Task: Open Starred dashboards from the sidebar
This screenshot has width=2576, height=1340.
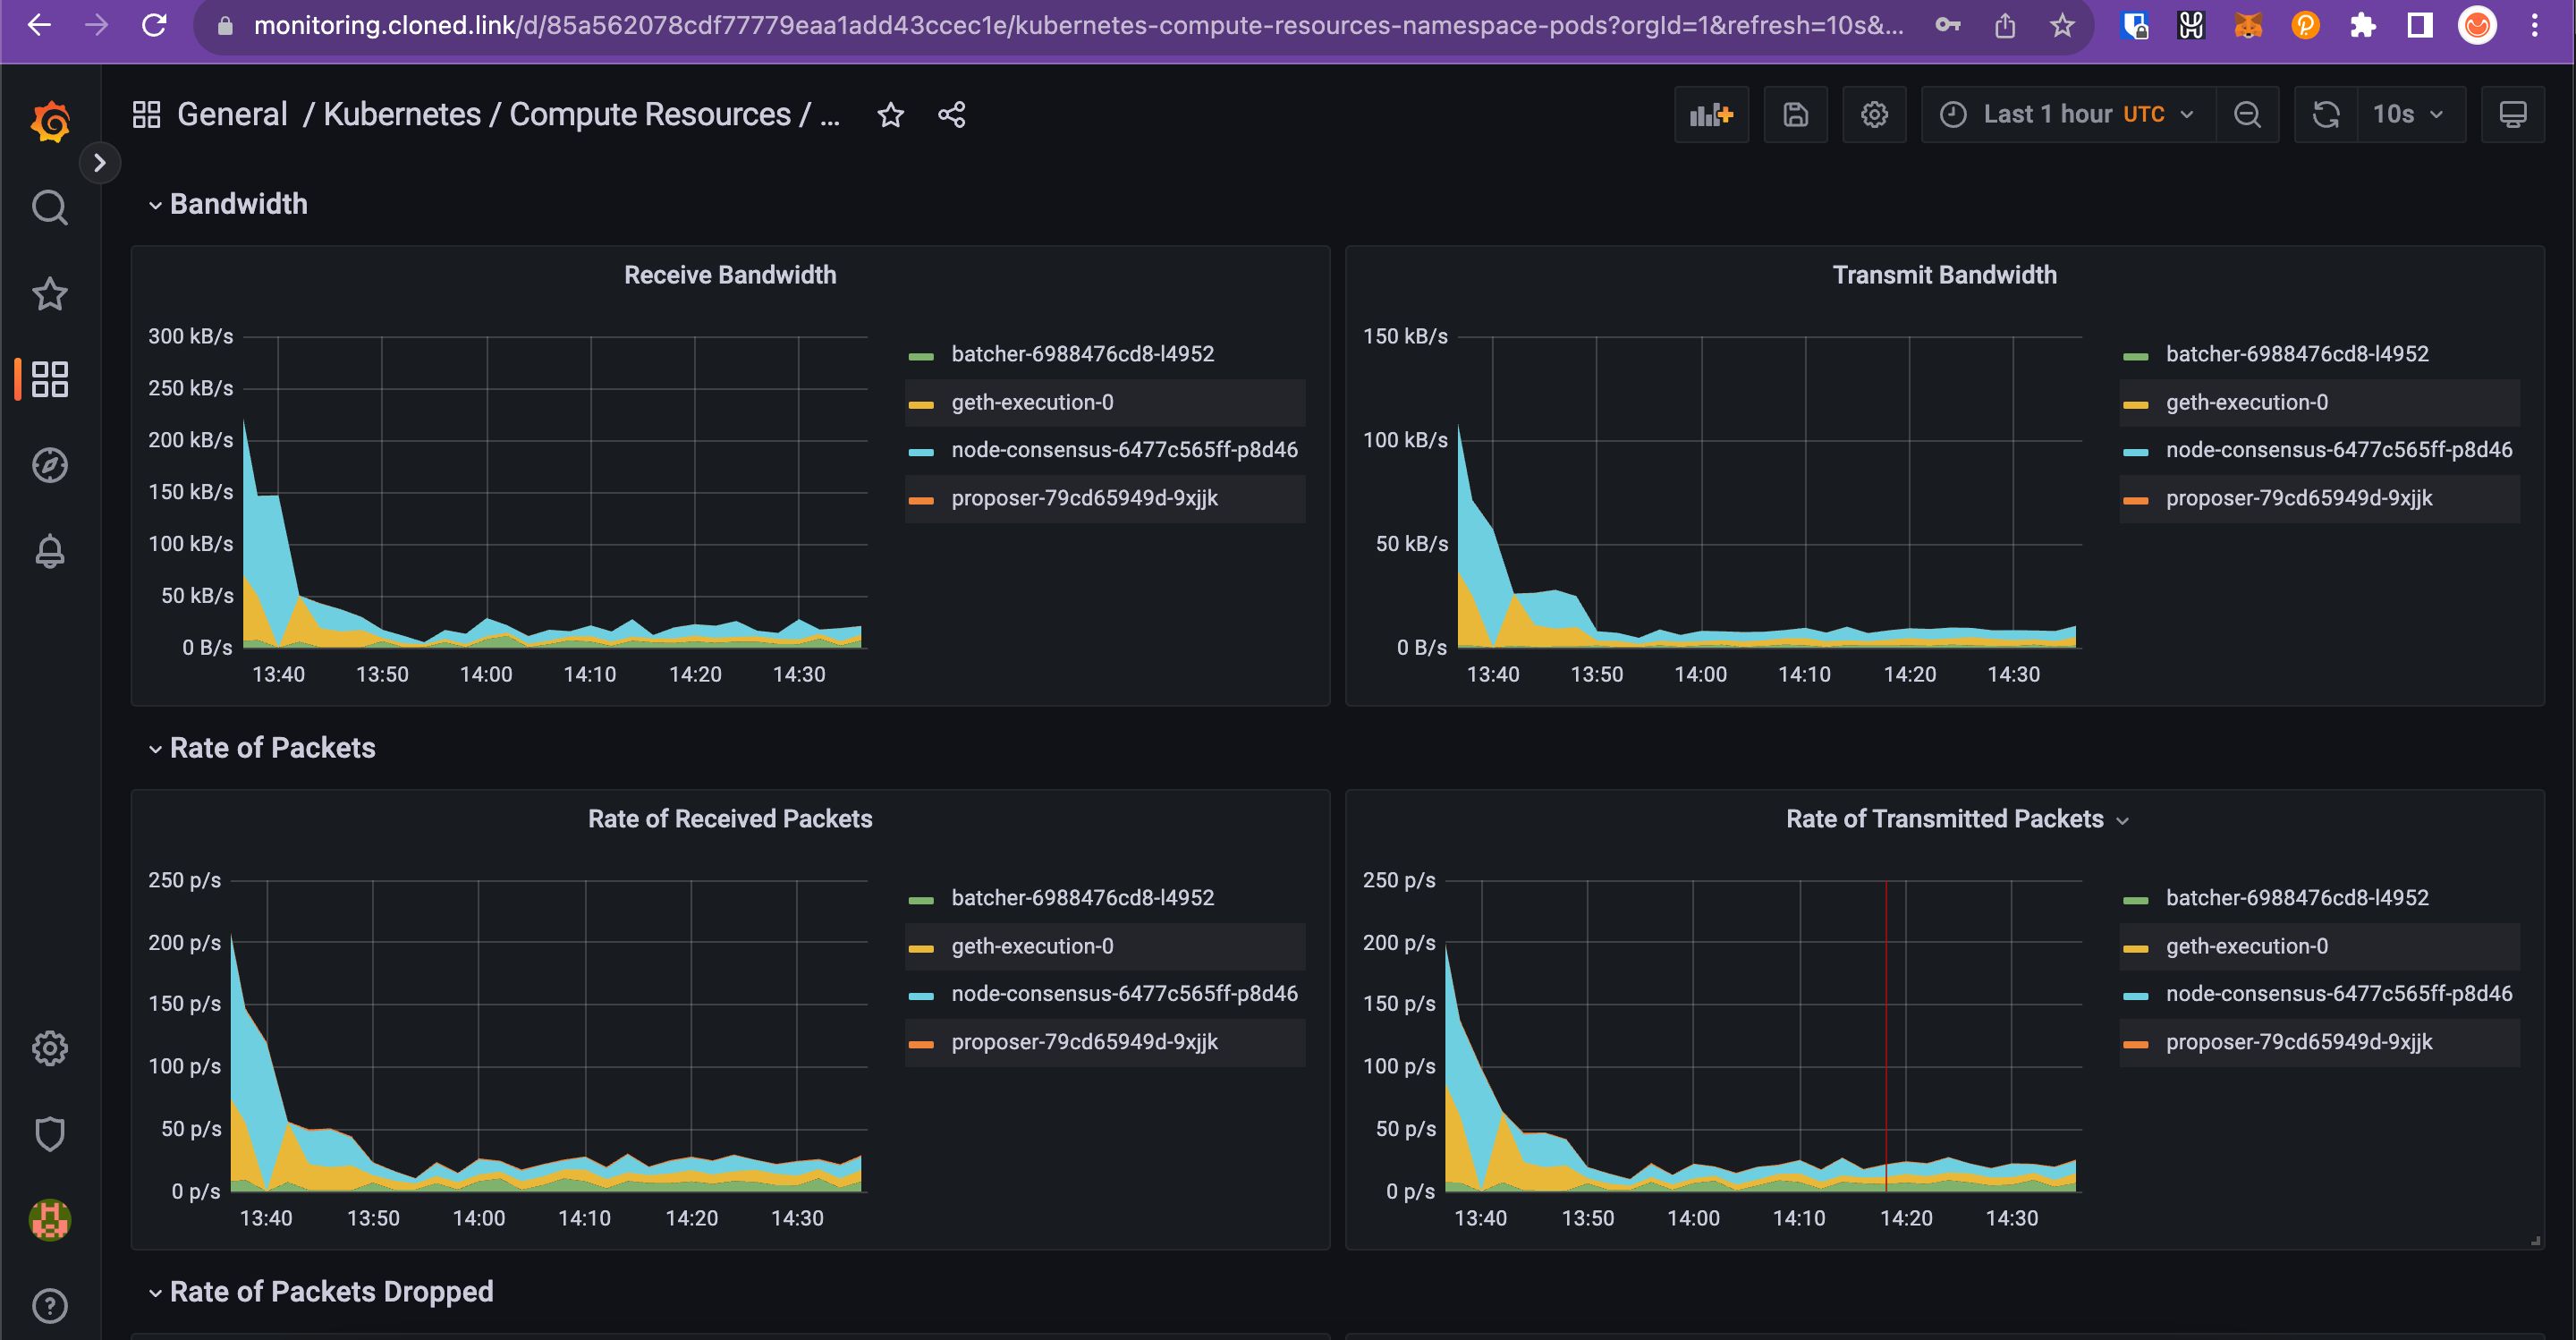Action: (50, 294)
